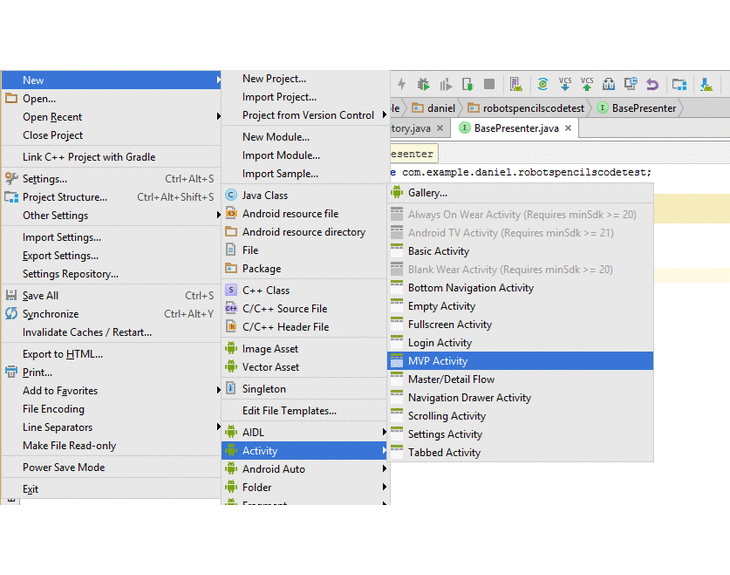The width and height of the screenshot is (730, 575).
Task: Click the Sync Project with Gradle icon
Action: tap(542, 85)
